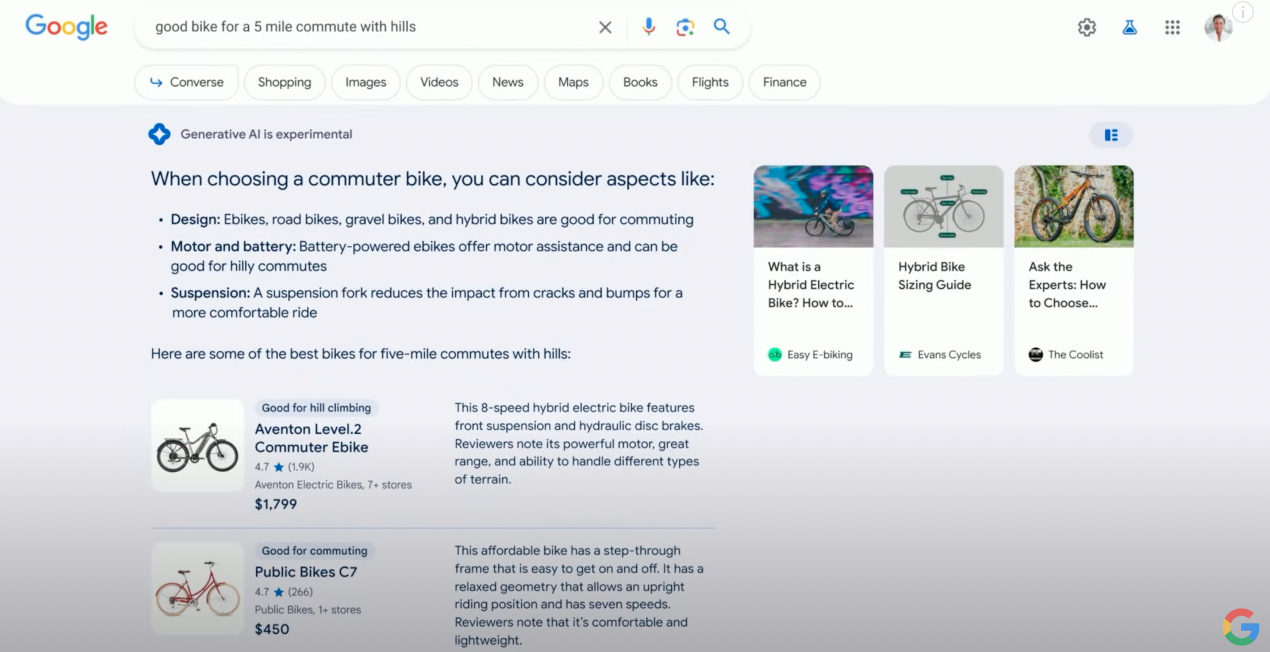The height and width of the screenshot is (652, 1270).
Task: Switch to the Images tab
Action: click(365, 82)
